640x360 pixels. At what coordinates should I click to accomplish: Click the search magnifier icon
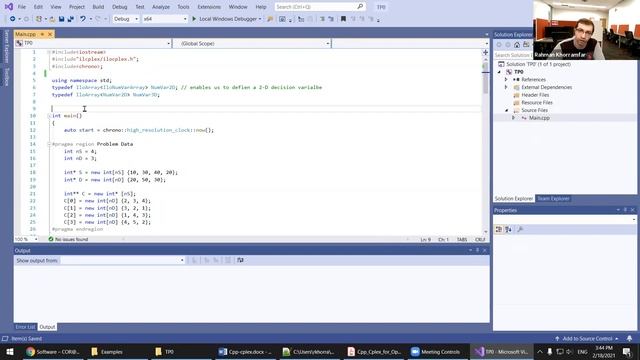coord(360,7)
